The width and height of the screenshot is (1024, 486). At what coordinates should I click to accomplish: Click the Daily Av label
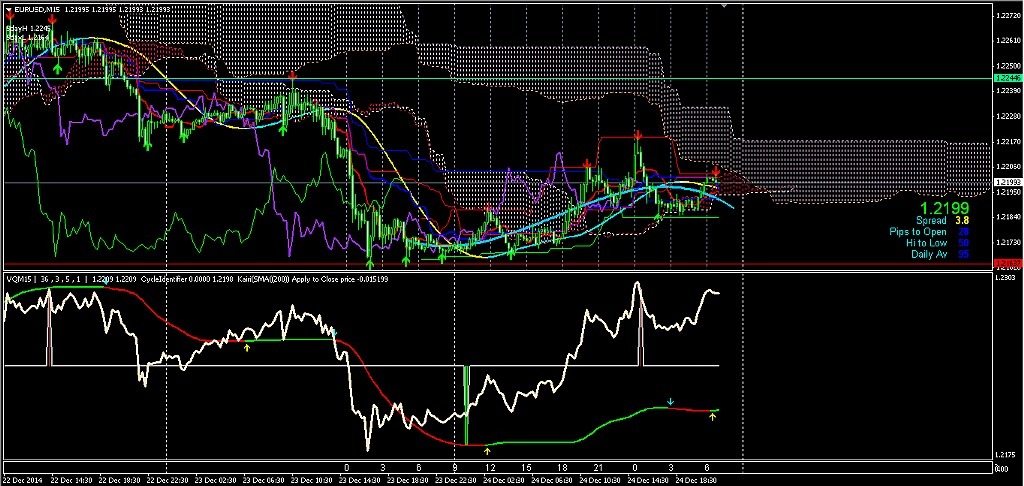pos(929,254)
